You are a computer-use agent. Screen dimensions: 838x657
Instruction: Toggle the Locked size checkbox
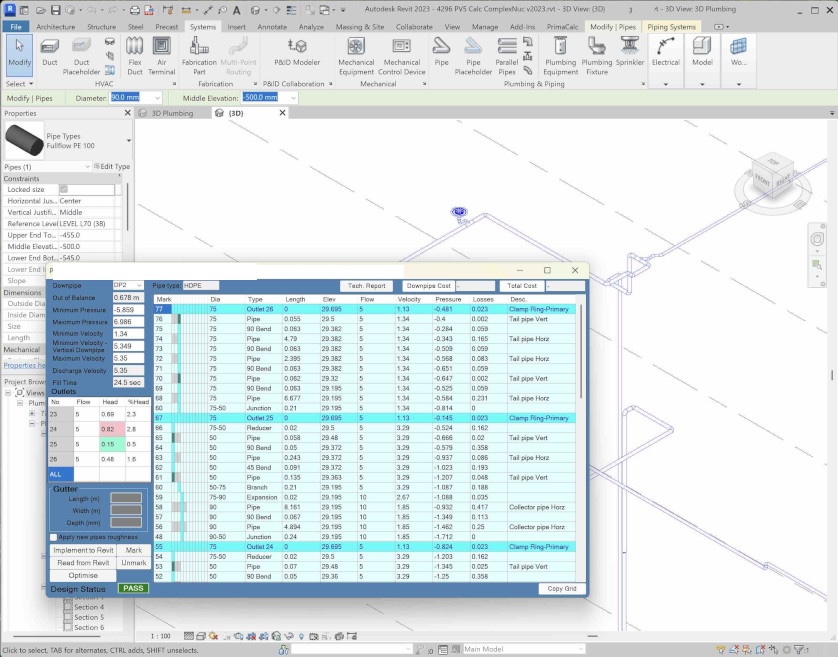click(64, 189)
